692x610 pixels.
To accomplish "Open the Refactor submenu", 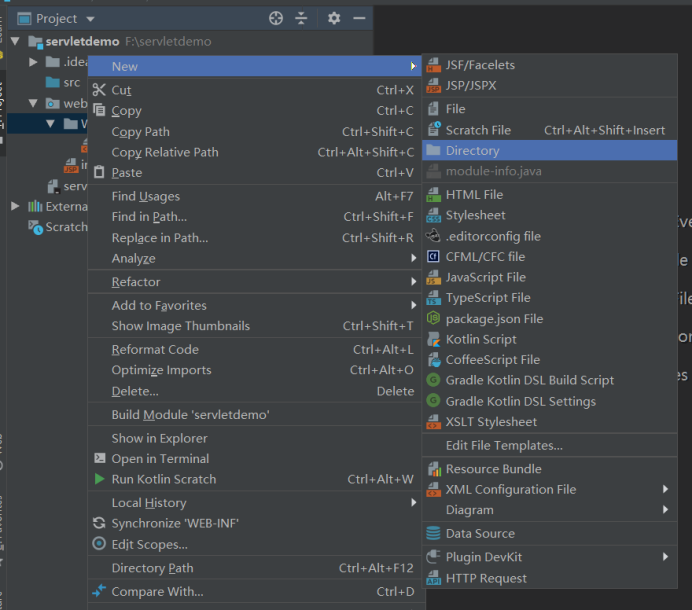I will 255,282.
